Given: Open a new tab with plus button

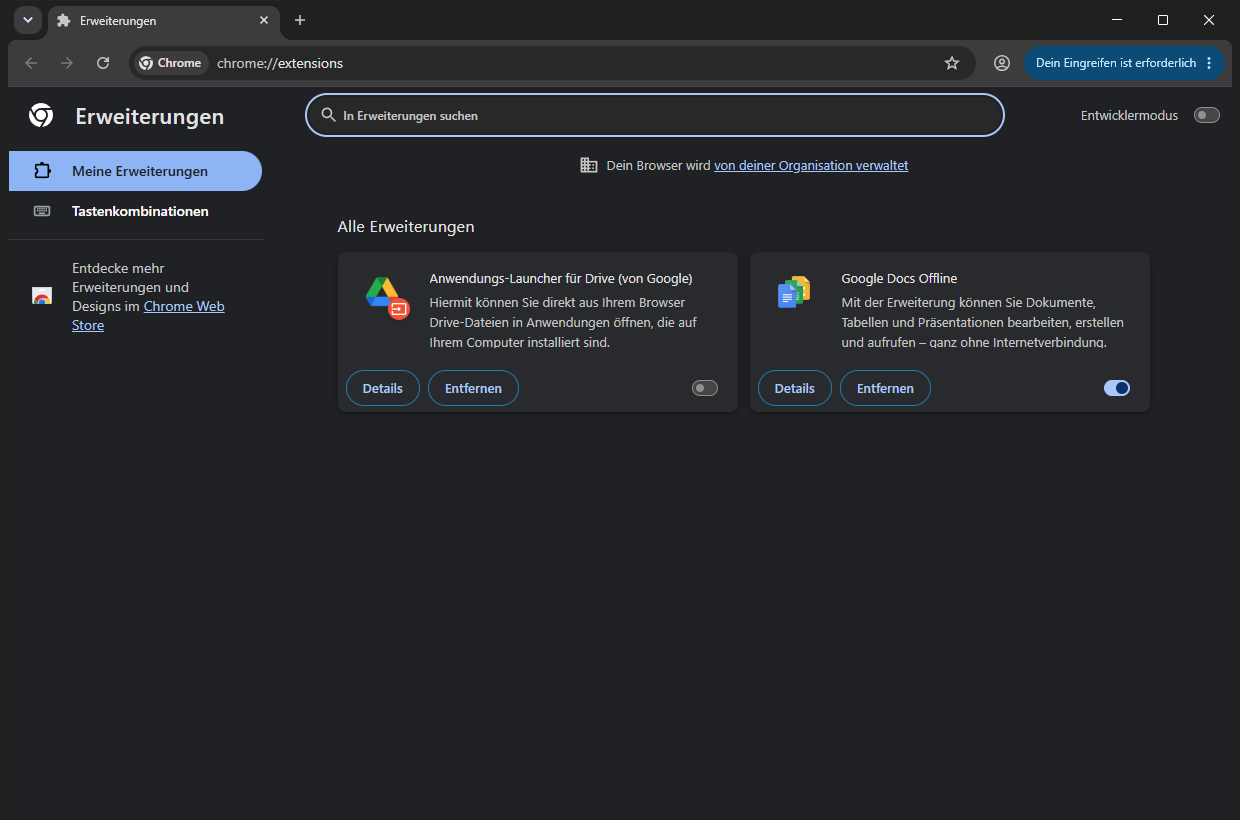Looking at the screenshot, I should 300,20.
